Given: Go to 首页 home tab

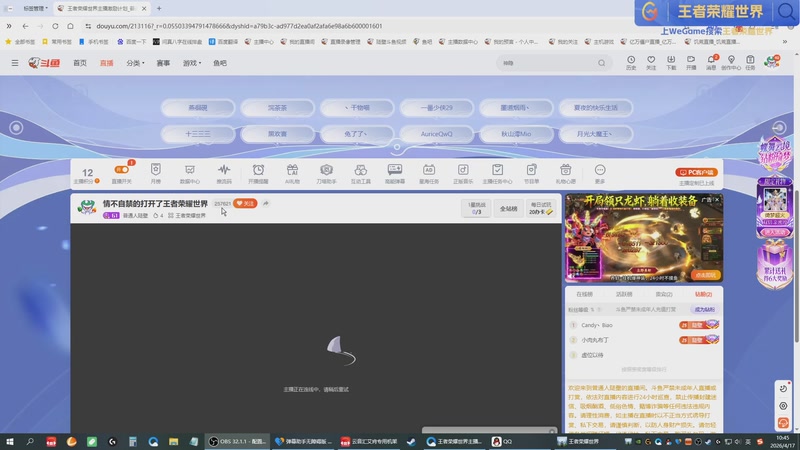Looking at the screenshot, I should [80, 63].
